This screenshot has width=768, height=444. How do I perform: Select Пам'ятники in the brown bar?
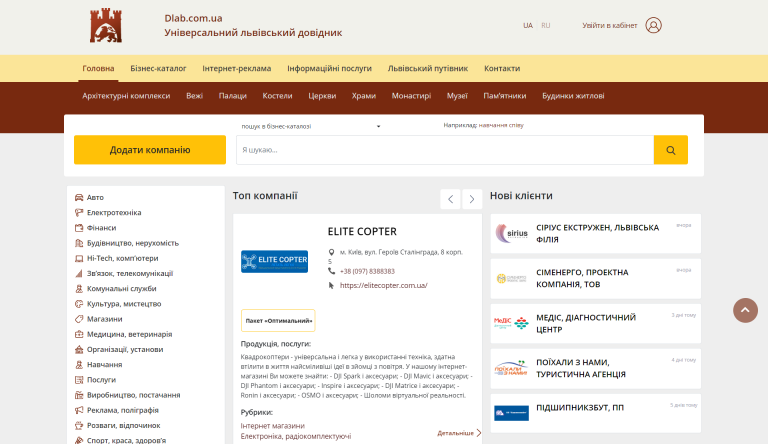tap(505, 96)
